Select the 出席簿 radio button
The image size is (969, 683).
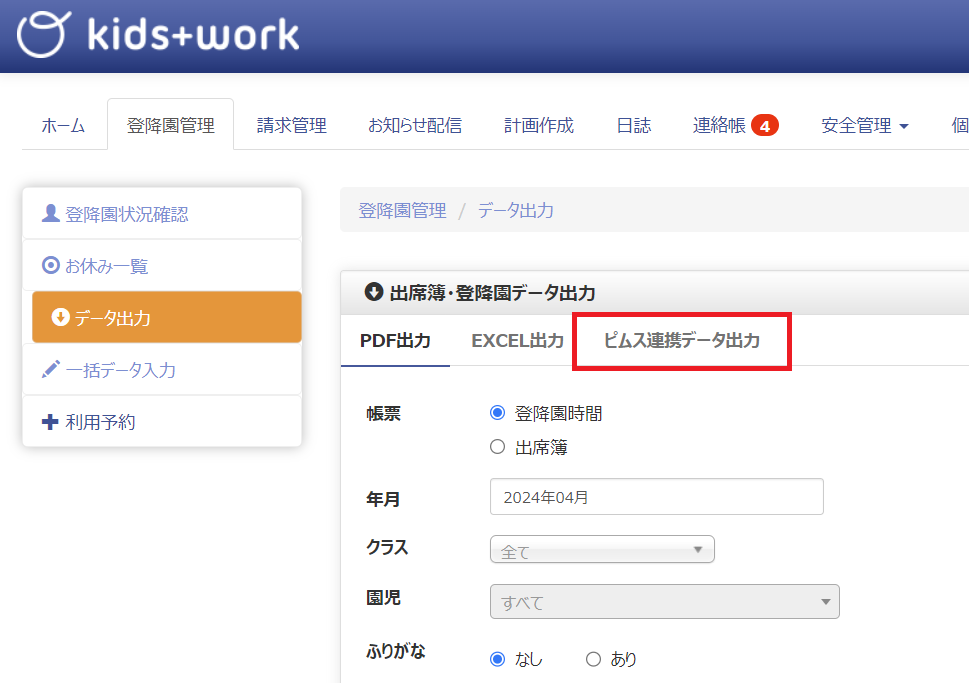(x=497, y=447)
